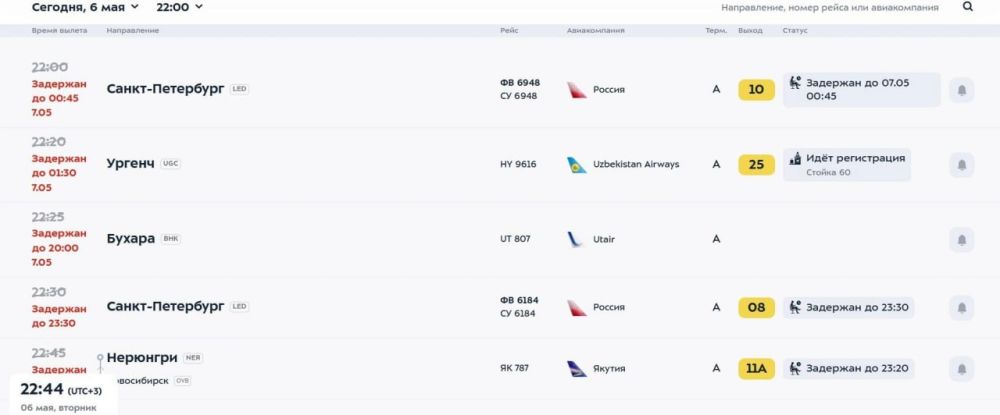
Task: Enable bell alert for flight ФВ 6184
Action: point(961,307)
